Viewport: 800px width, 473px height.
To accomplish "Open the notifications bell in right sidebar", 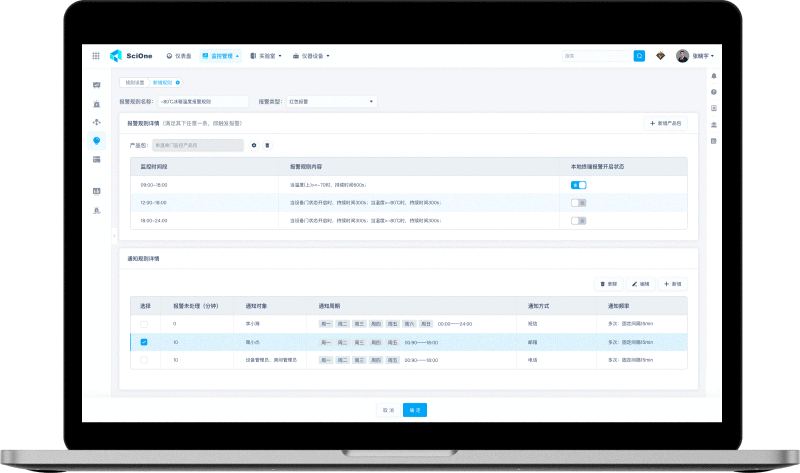I will (714, 76).
